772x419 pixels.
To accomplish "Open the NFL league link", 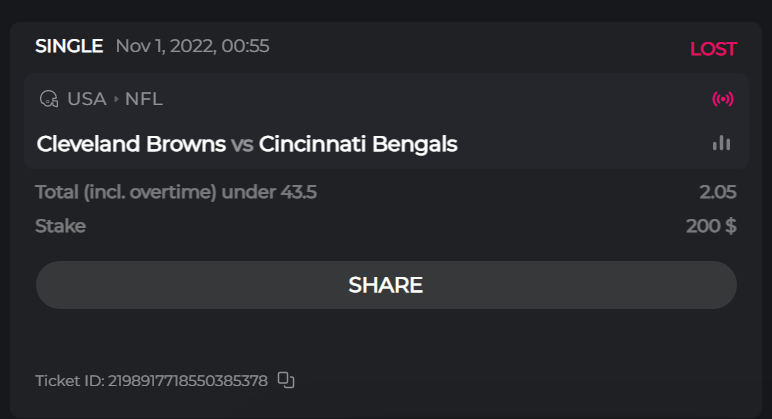I will 144,99.
